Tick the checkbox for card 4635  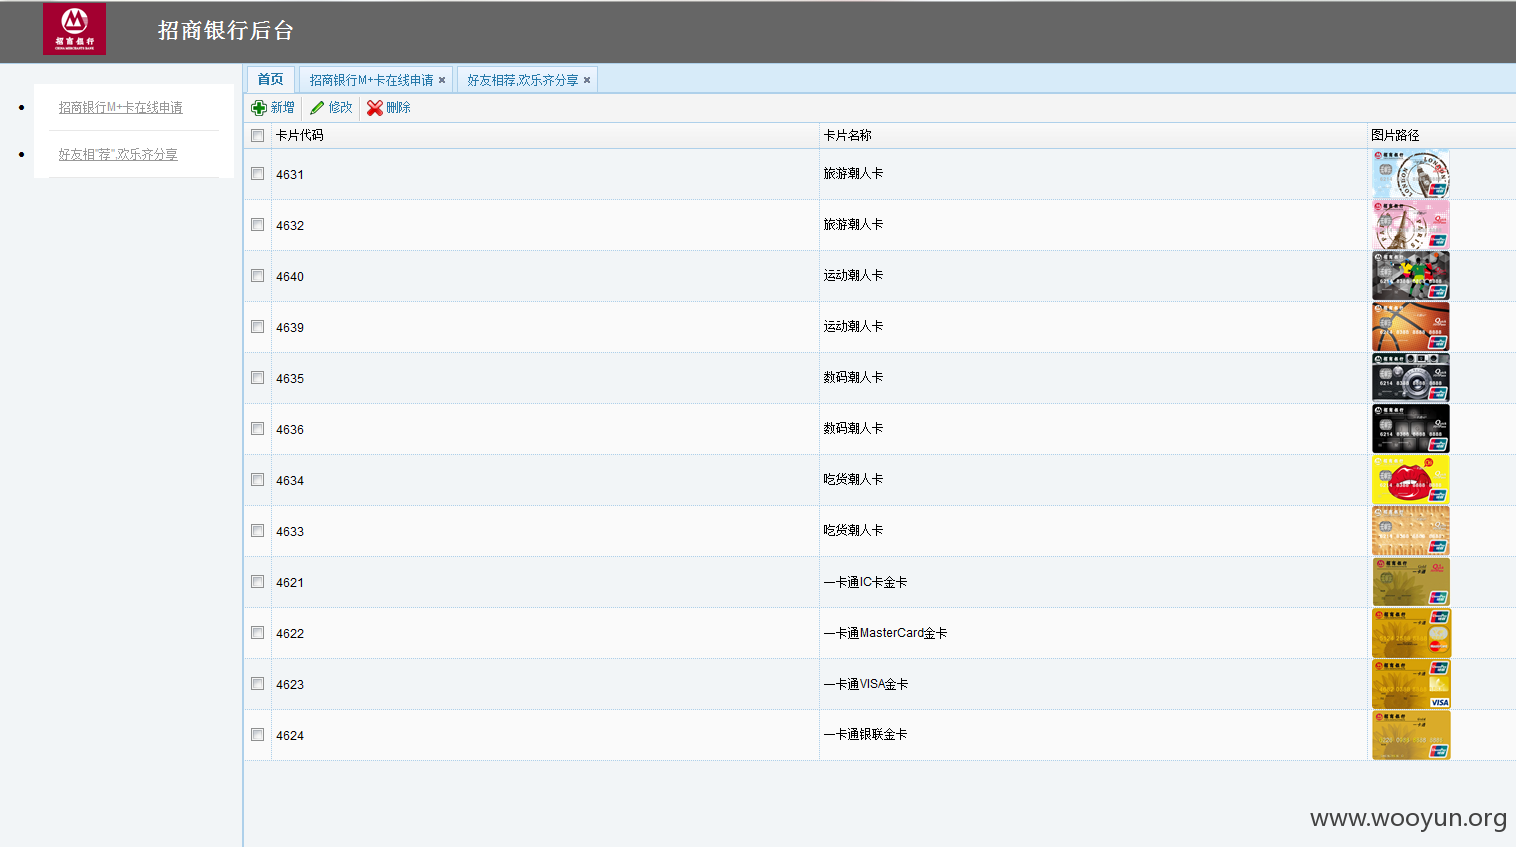pos(258,378)
